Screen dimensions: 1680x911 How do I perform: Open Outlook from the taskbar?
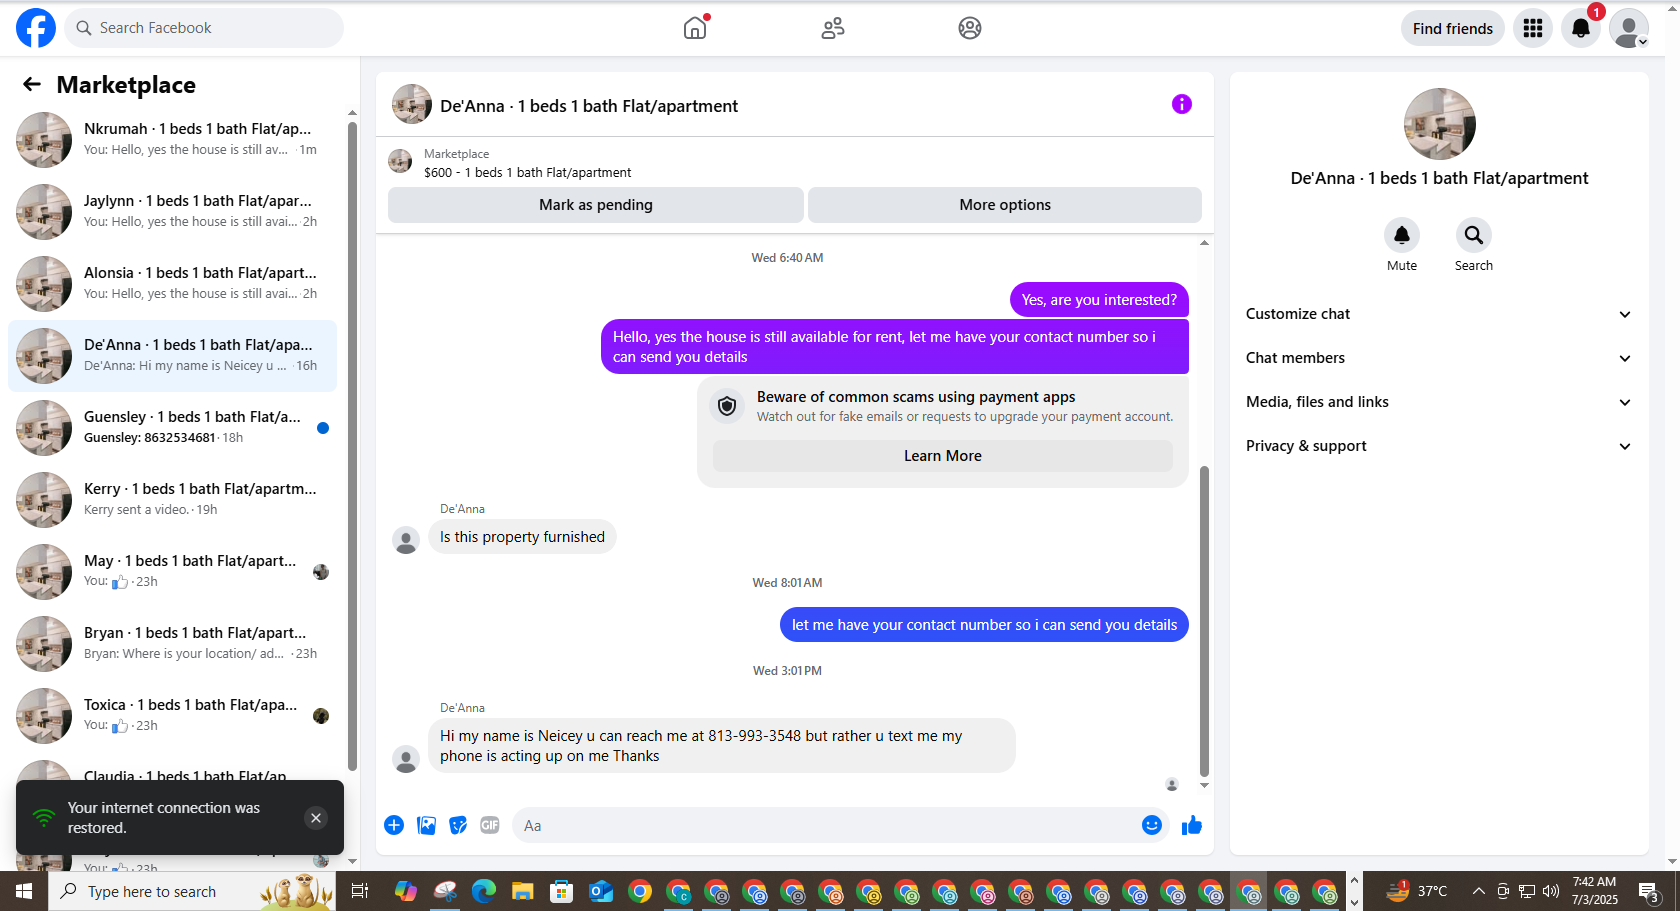tap(601, 891)
